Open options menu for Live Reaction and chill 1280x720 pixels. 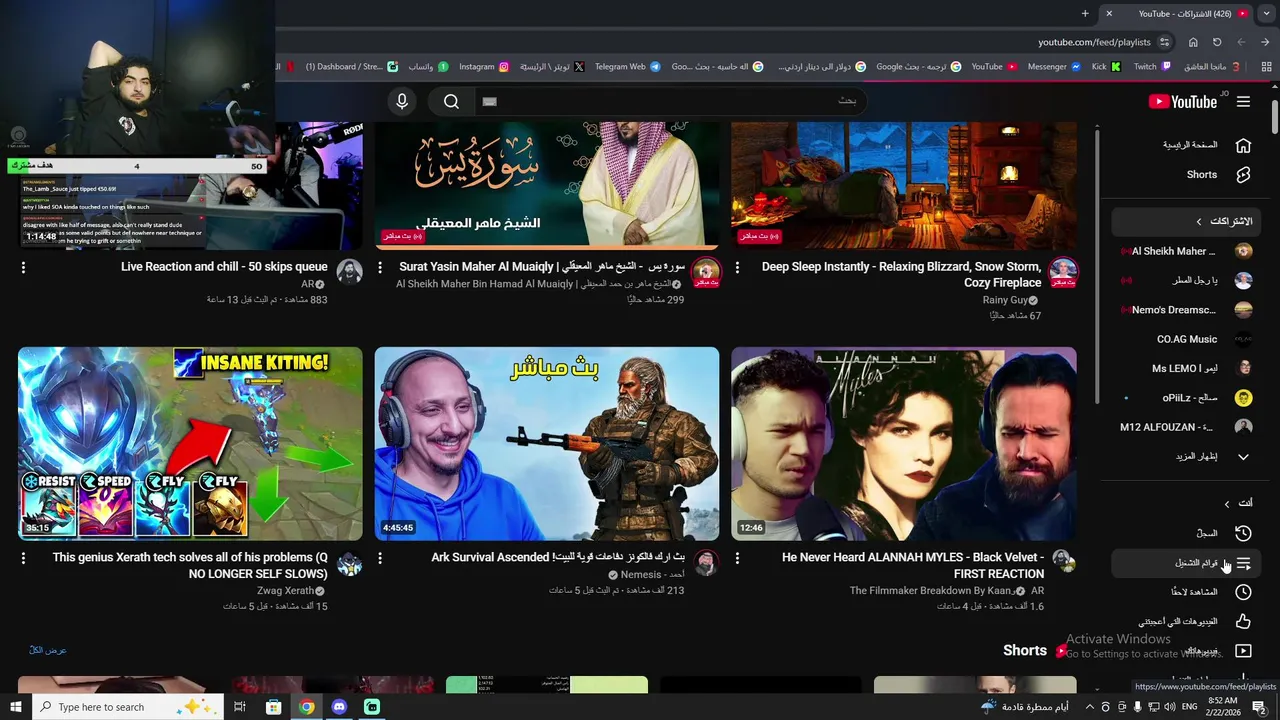point(23,267)
